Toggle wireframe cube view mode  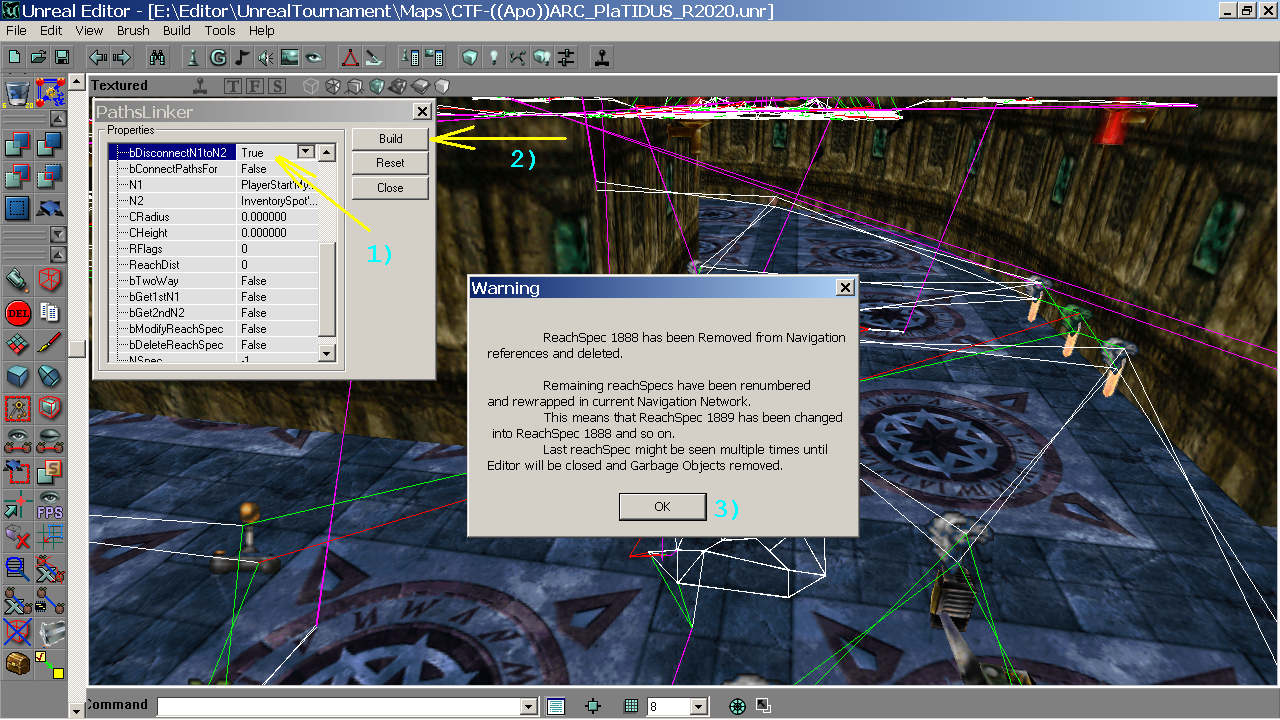311,86
